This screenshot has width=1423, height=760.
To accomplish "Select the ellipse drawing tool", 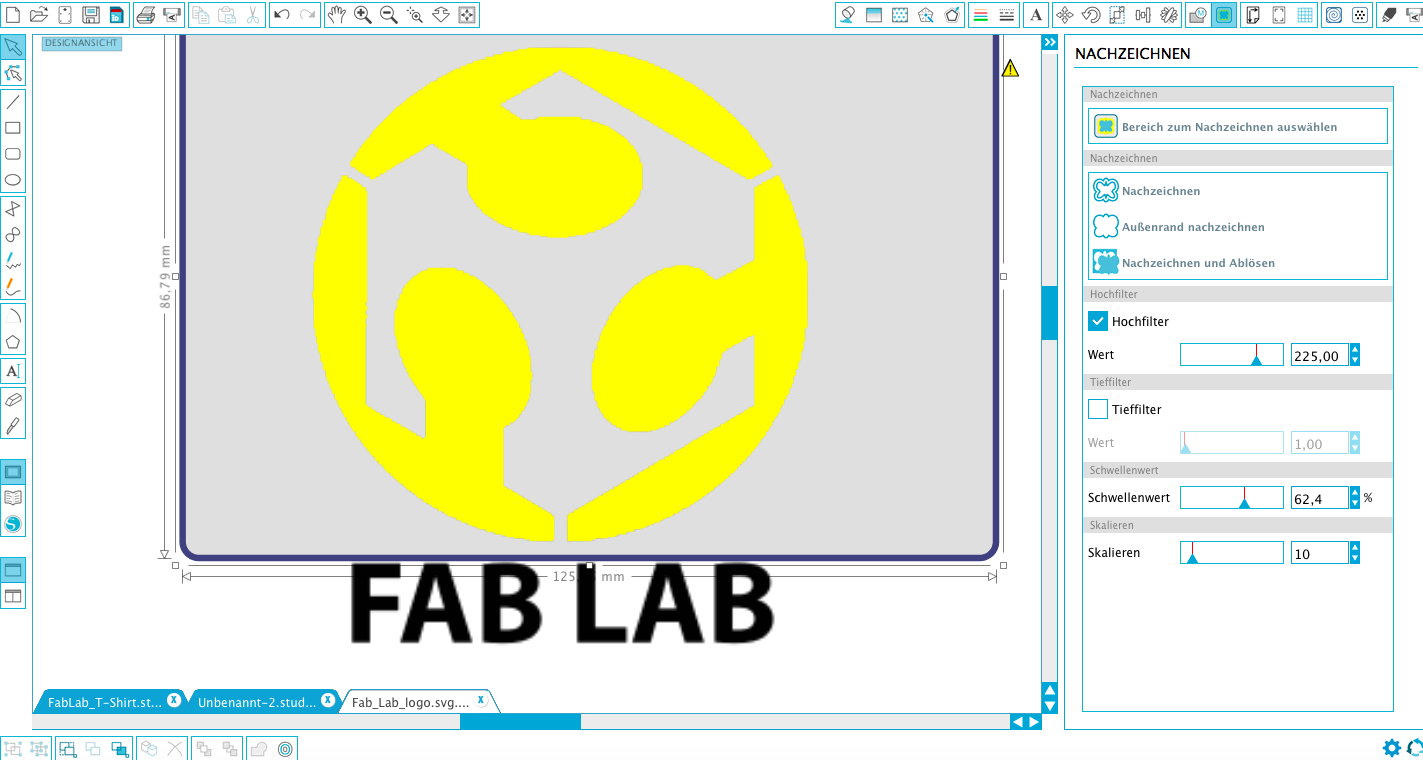I will tap(13, 180).
